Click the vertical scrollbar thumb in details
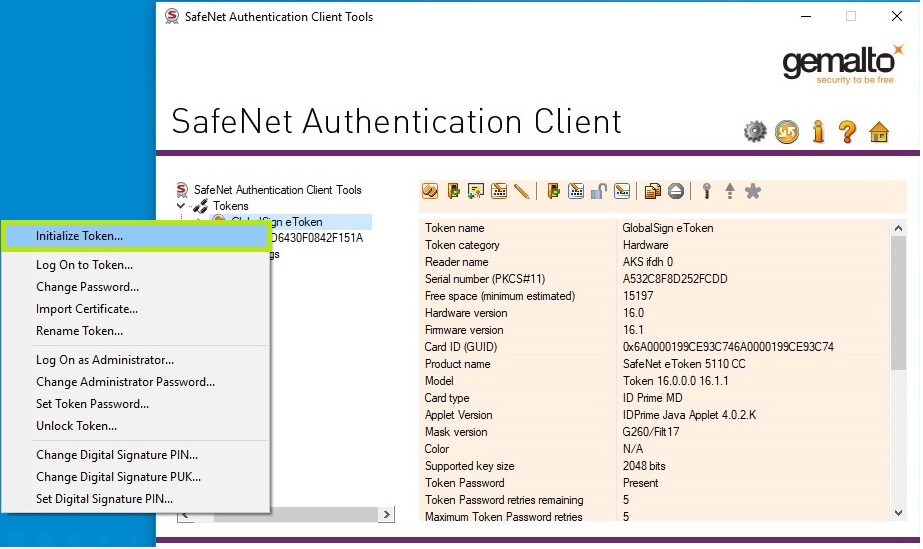The width and height of the screenshot is (923, 549). 898,303
